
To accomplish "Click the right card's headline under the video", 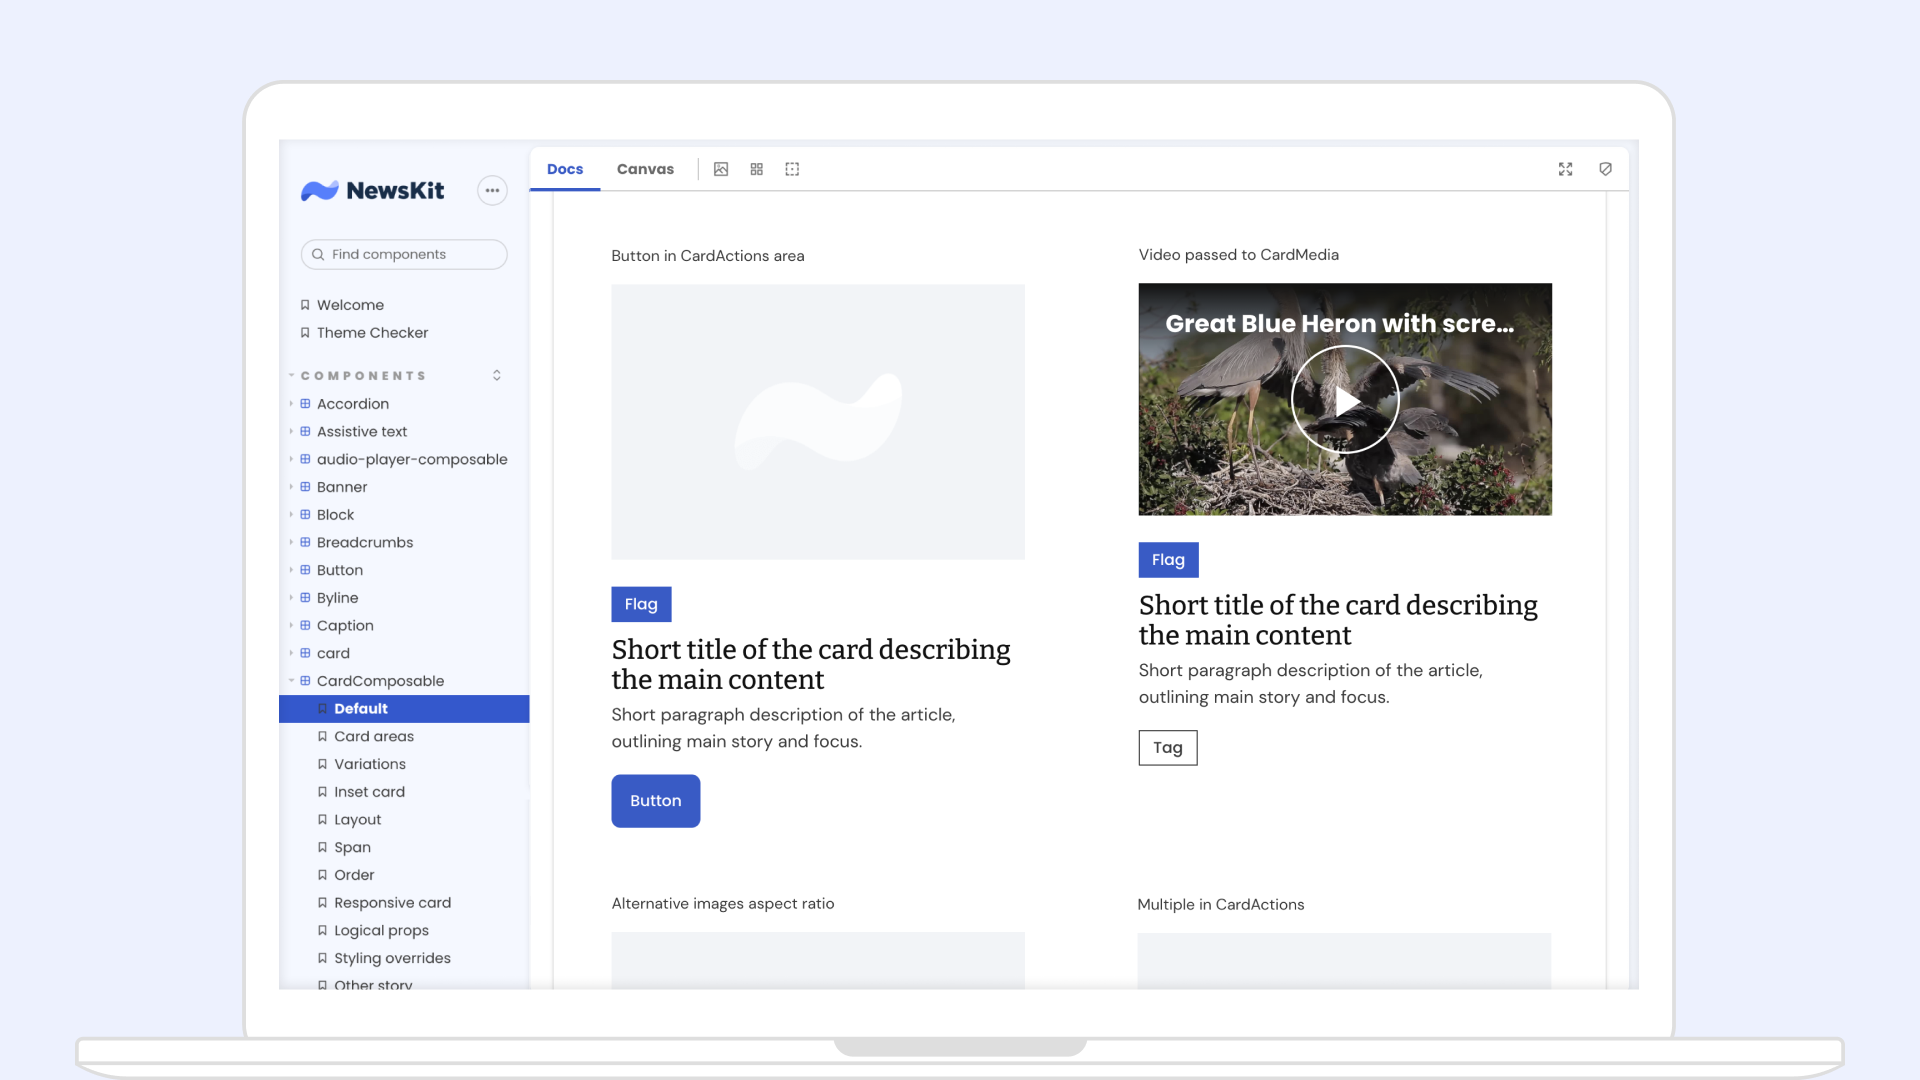I will (x=1338, y=620).
